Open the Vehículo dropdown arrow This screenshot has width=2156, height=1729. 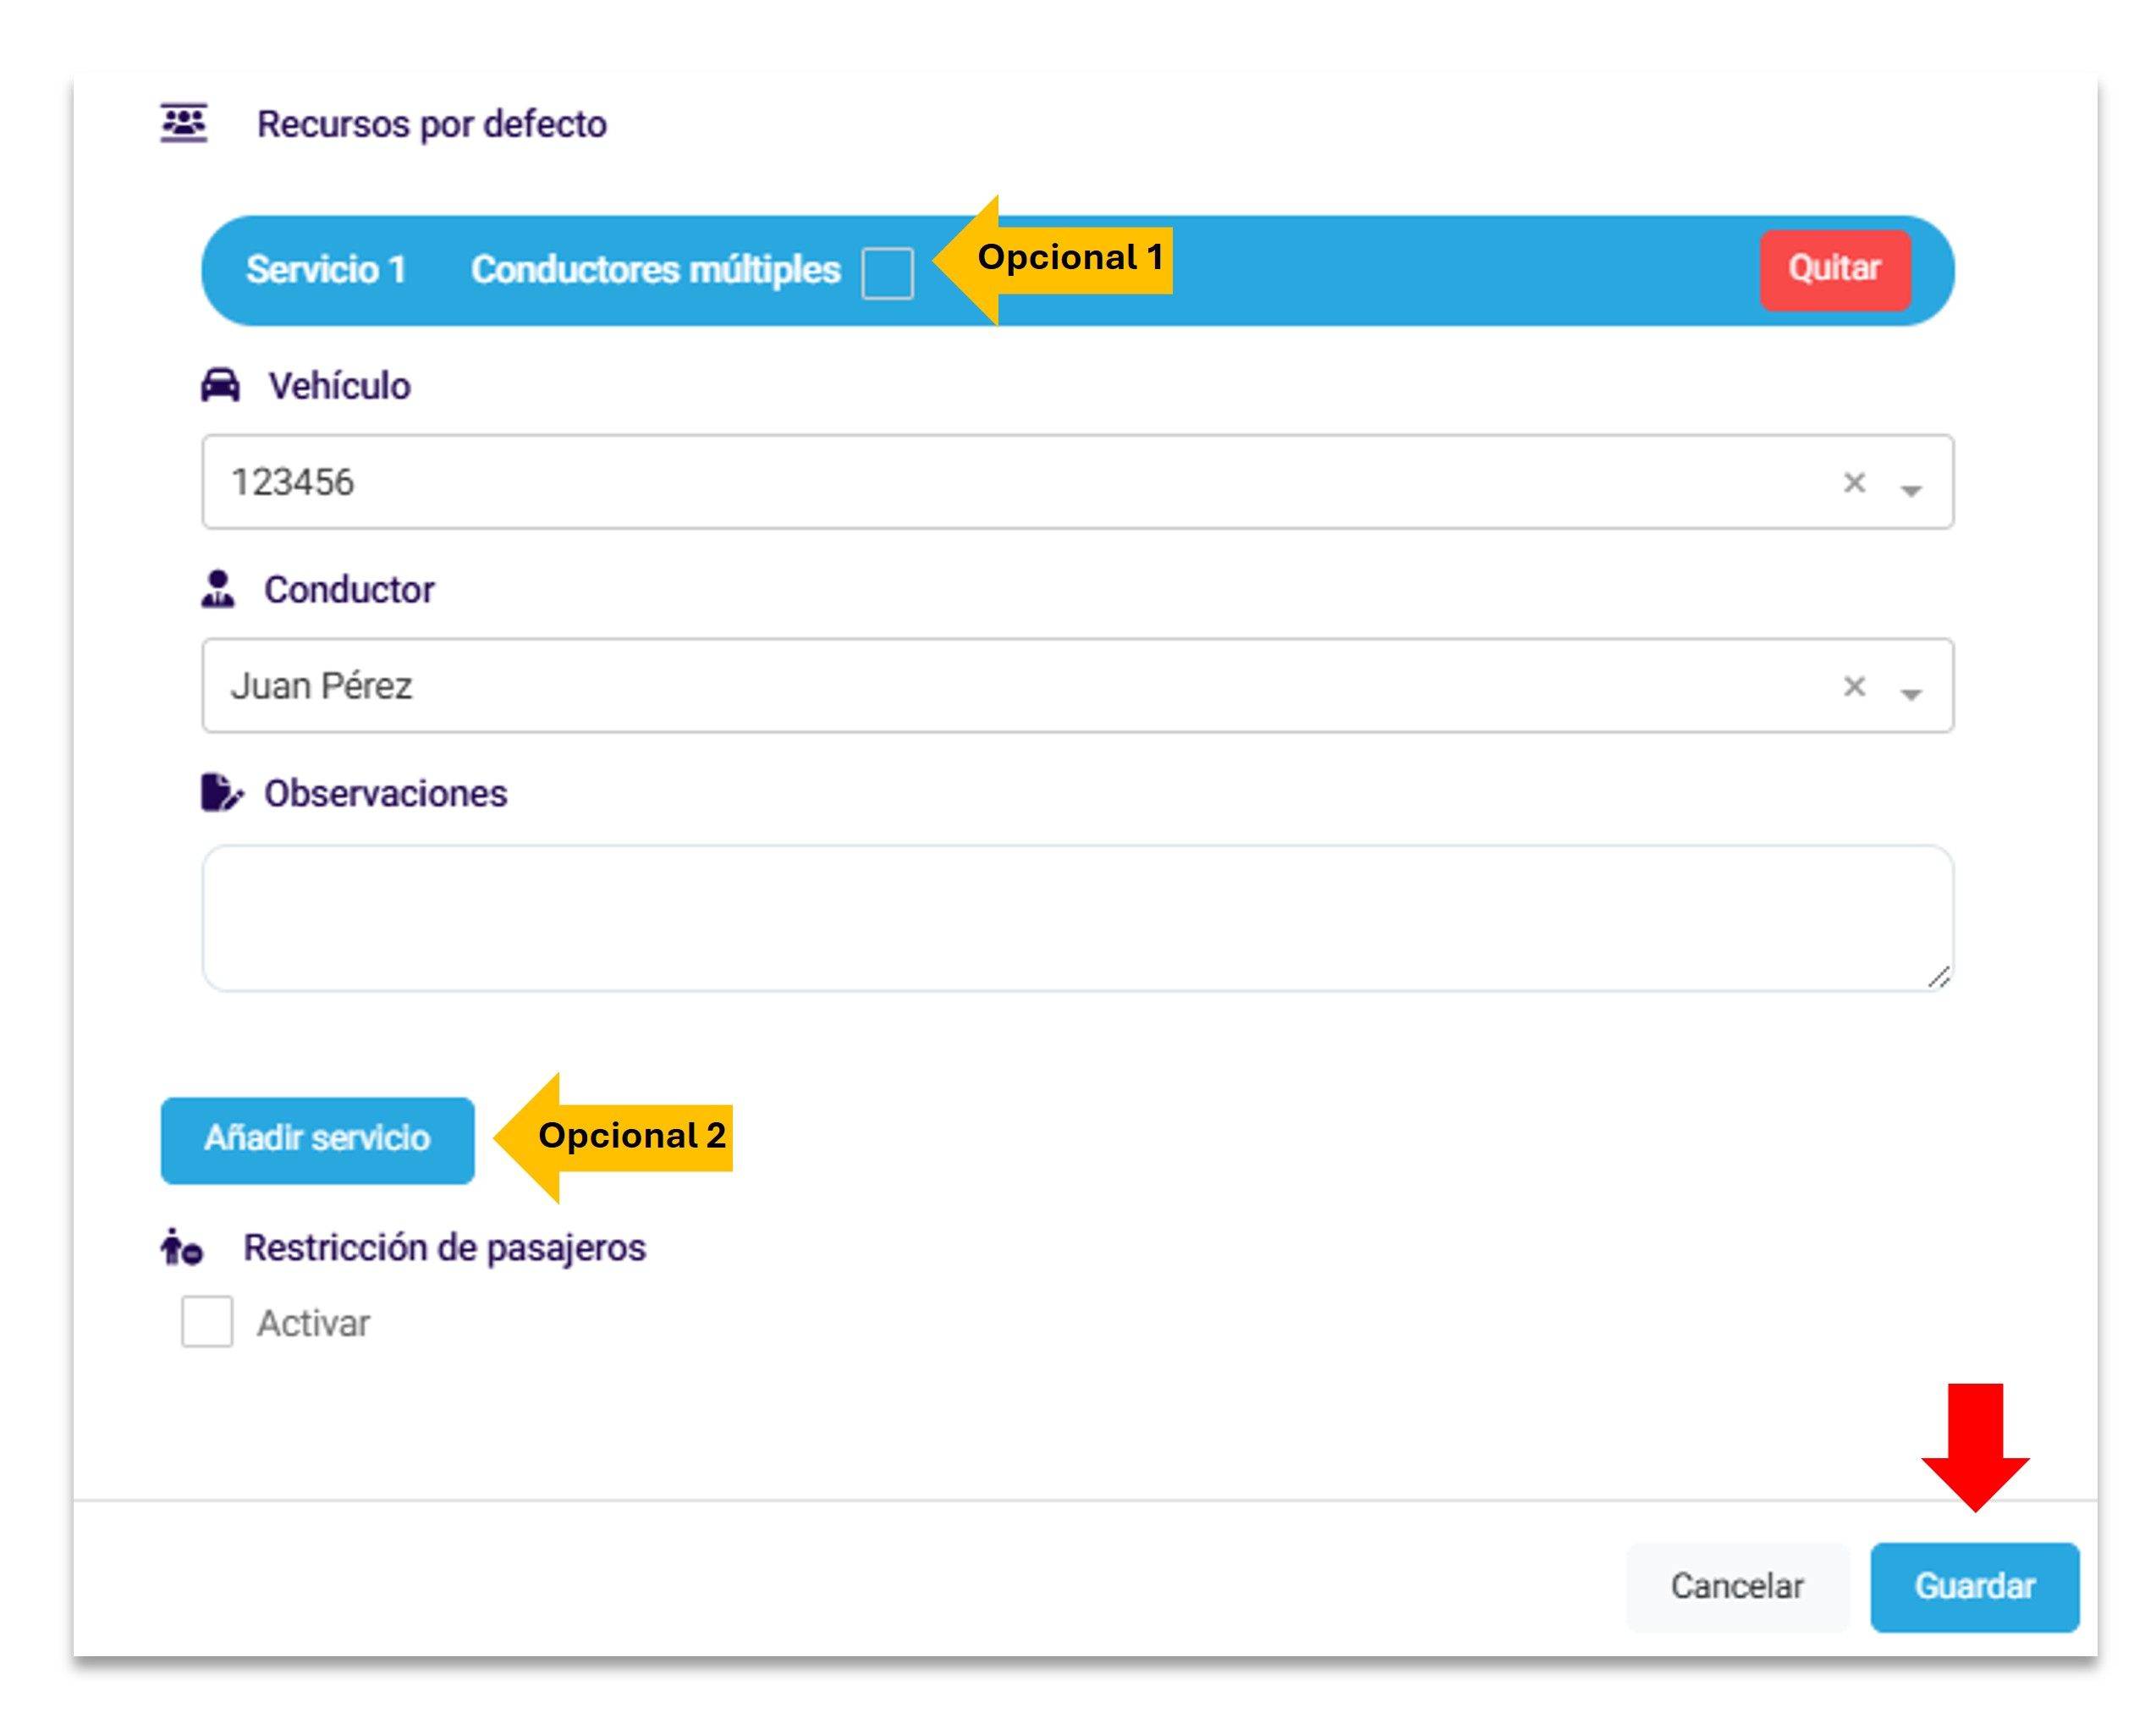click(x=1911, y=489)
